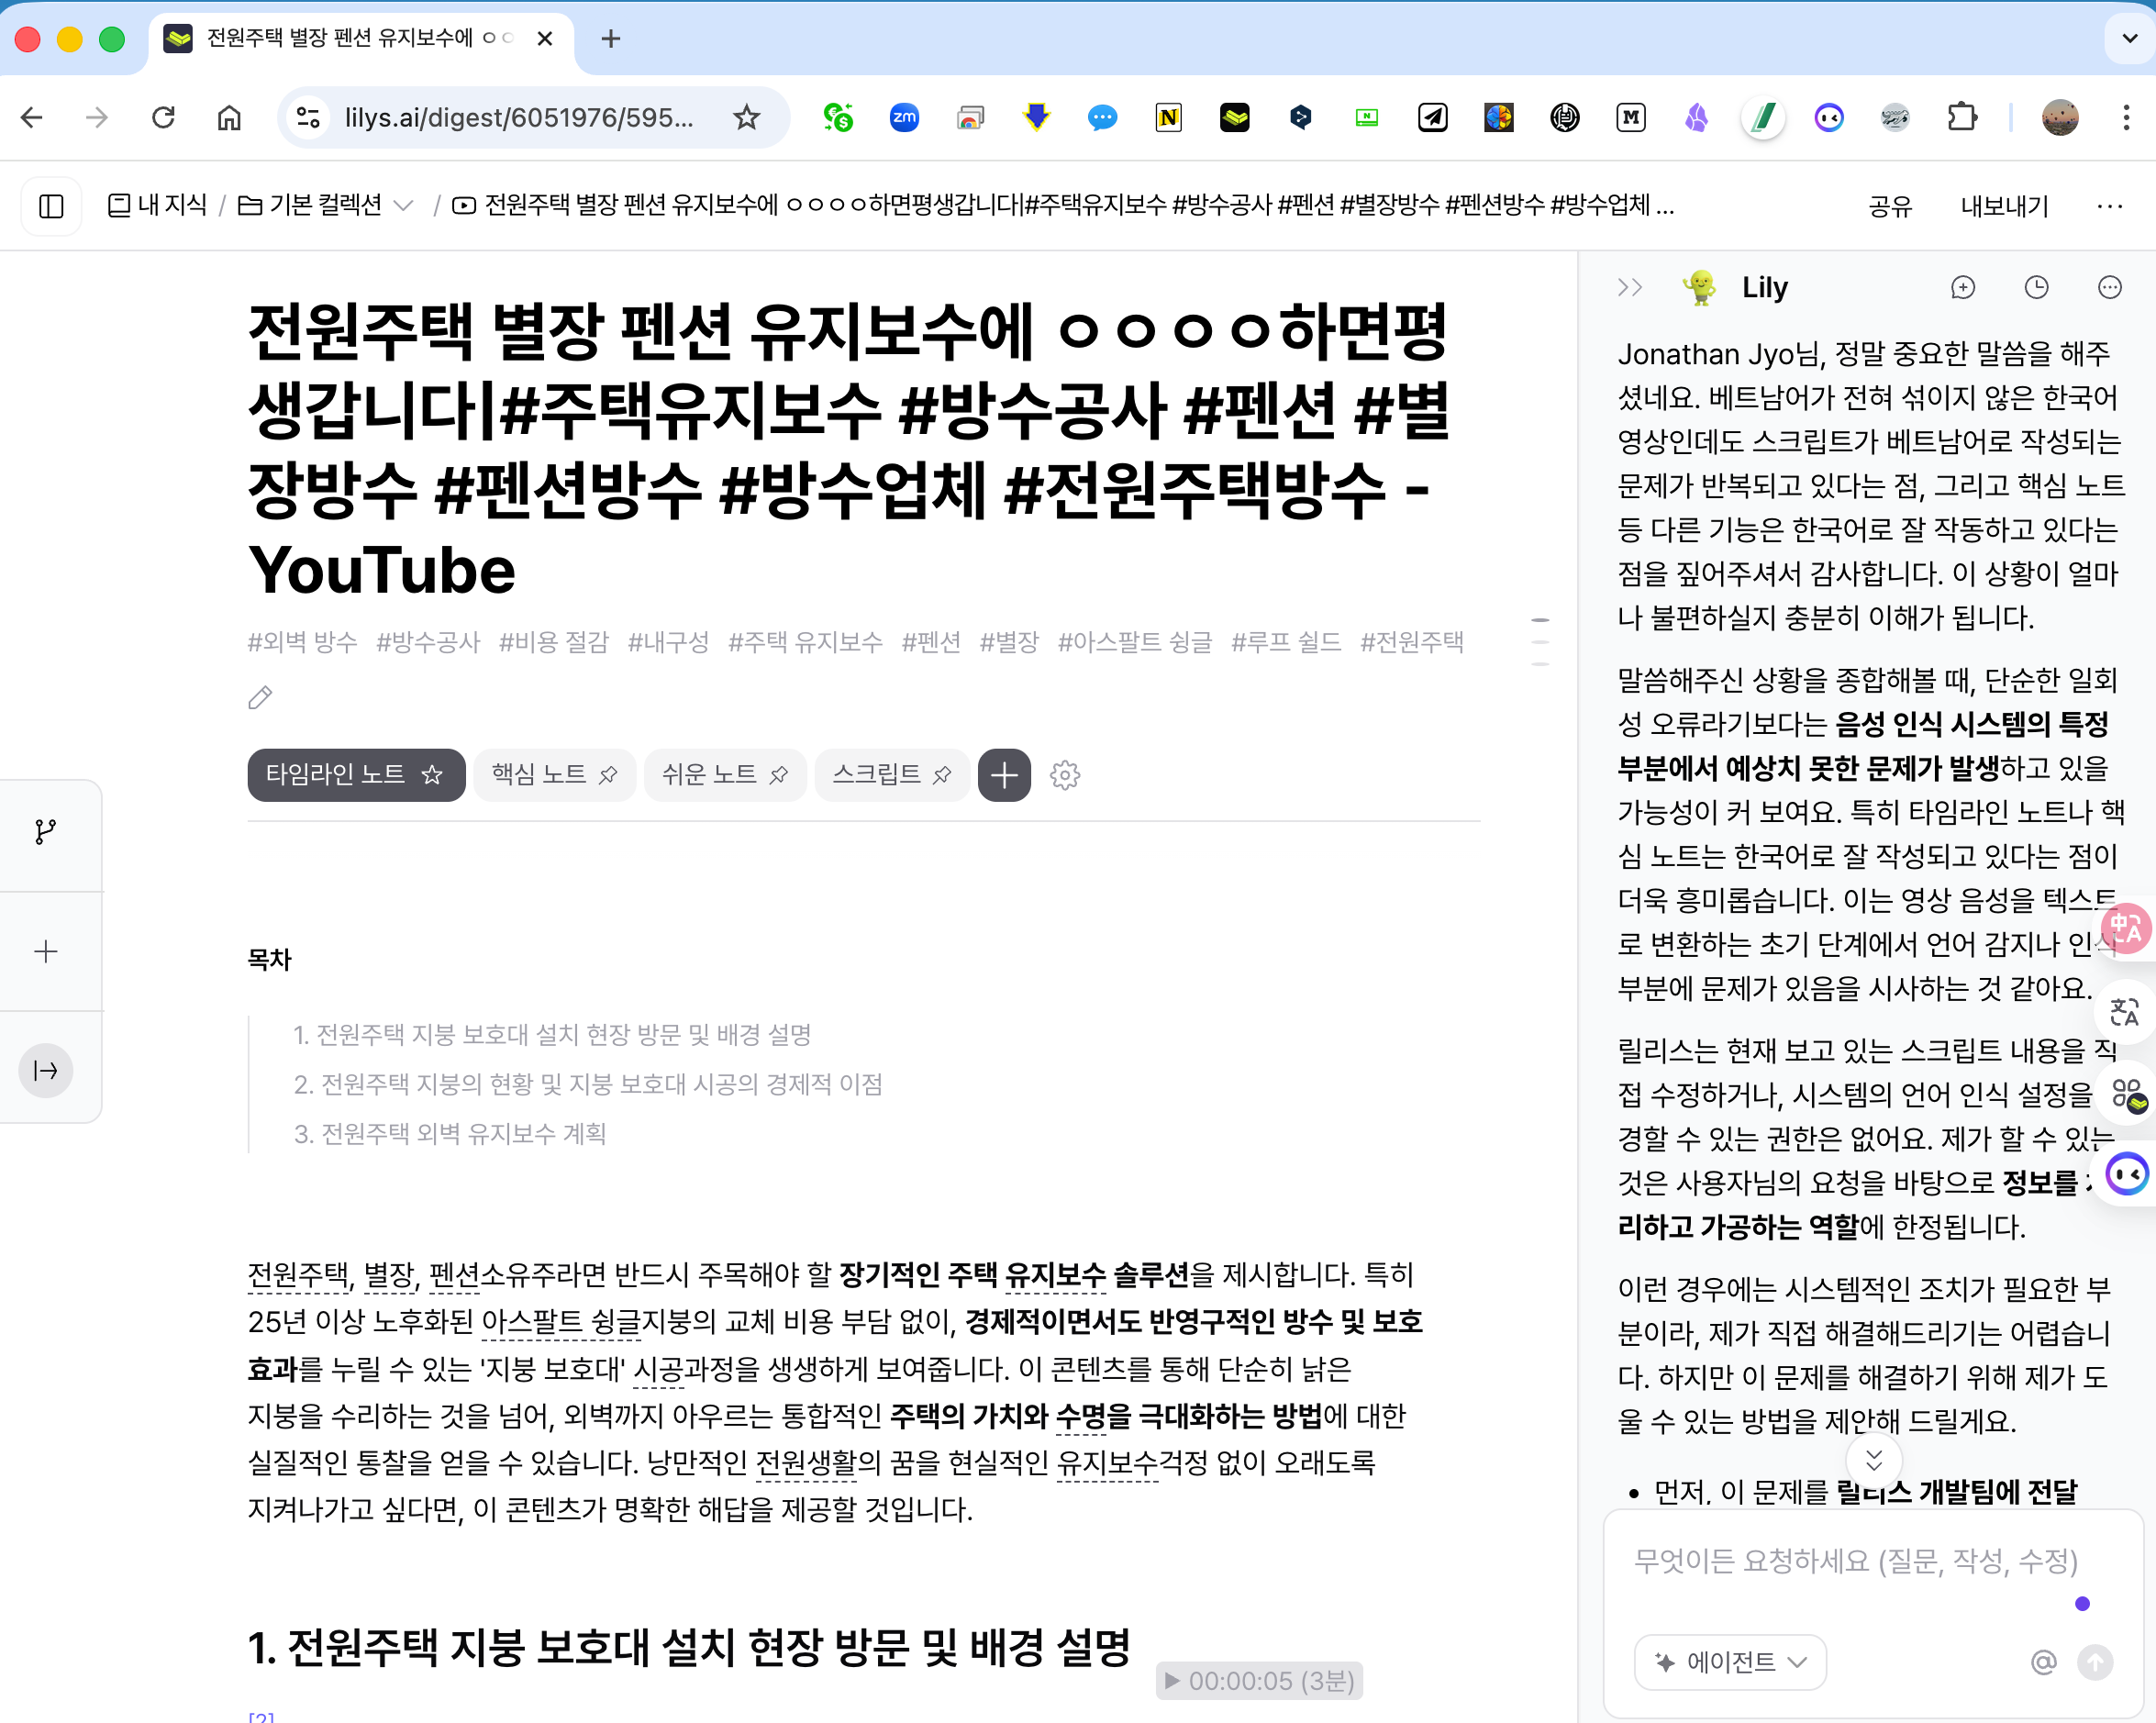Toggle star on 타임라인 노트 tab
The height and width of the screenshot is (1723, 2156).
[432, 775]
